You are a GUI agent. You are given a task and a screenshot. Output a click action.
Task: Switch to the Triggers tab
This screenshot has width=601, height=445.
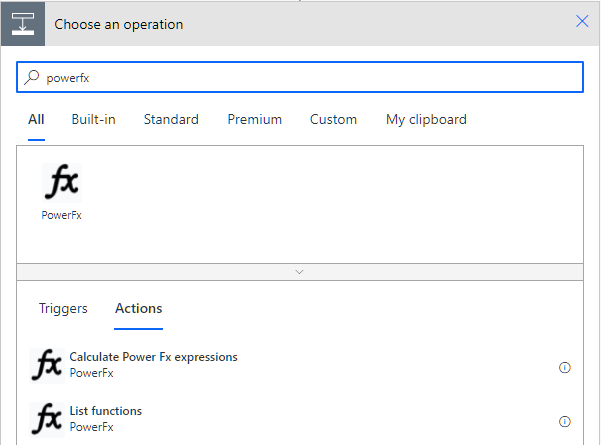tap(63, 309)
